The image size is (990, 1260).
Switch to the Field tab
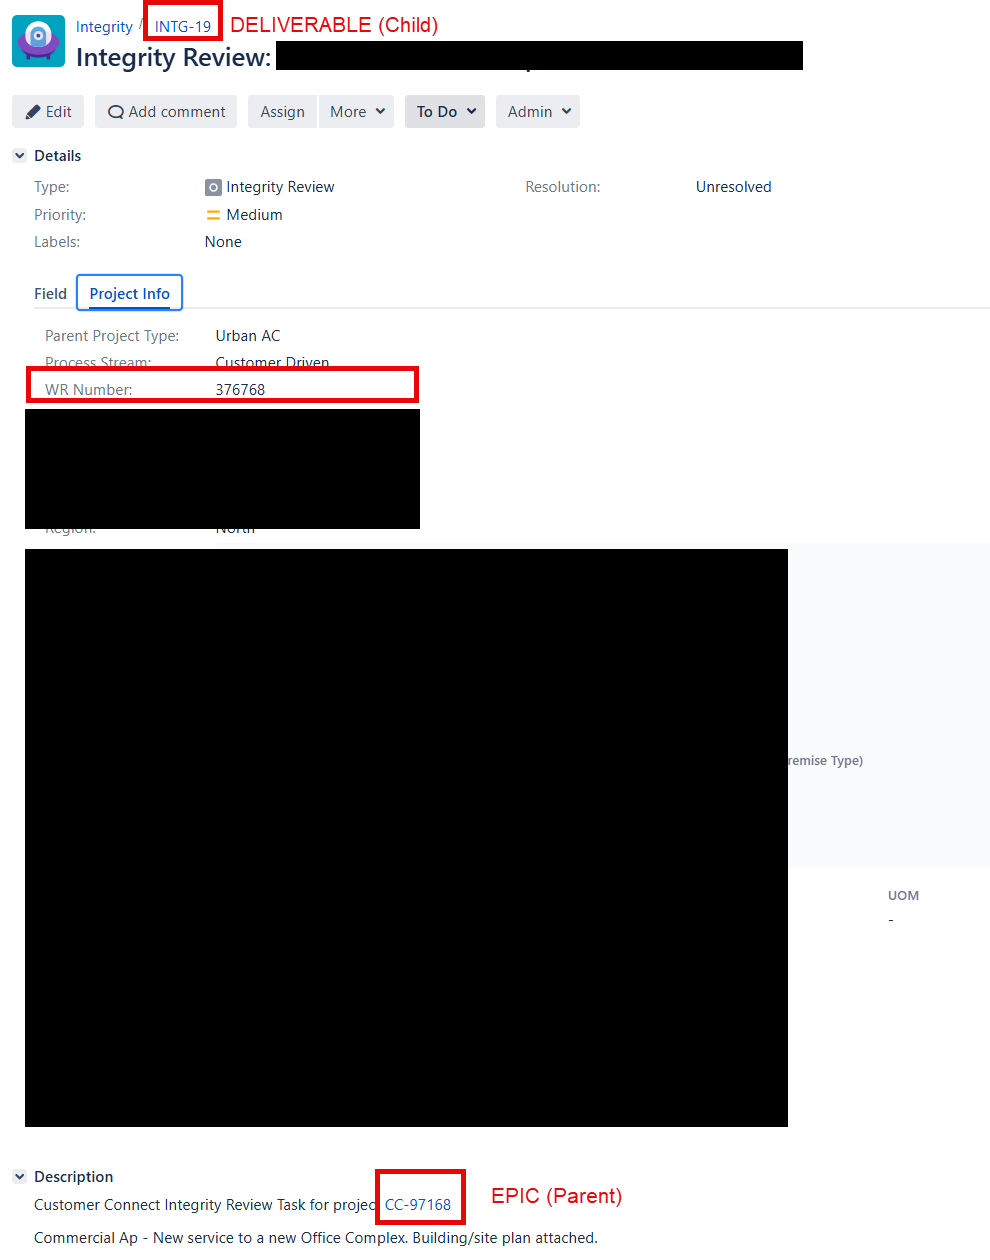(x=50, y=294)
